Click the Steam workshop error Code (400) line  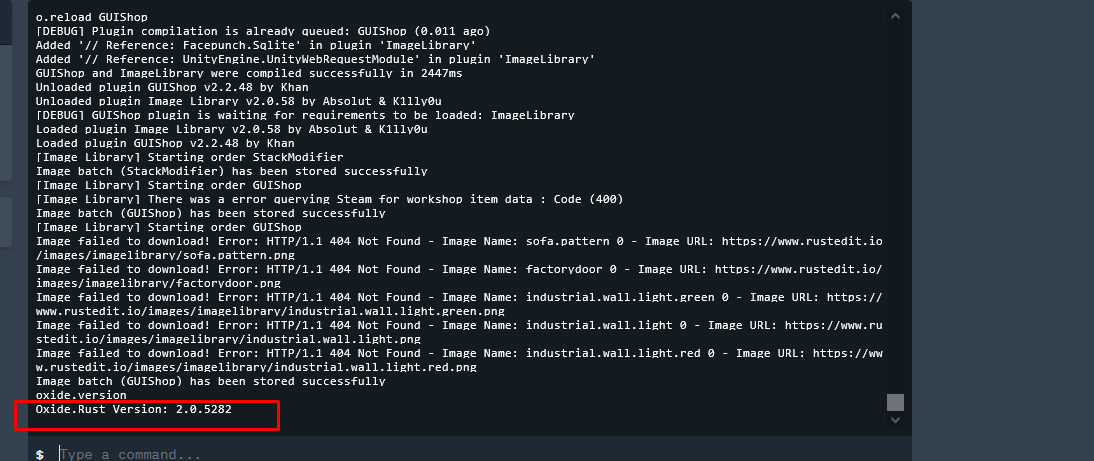tap(329, 199)
